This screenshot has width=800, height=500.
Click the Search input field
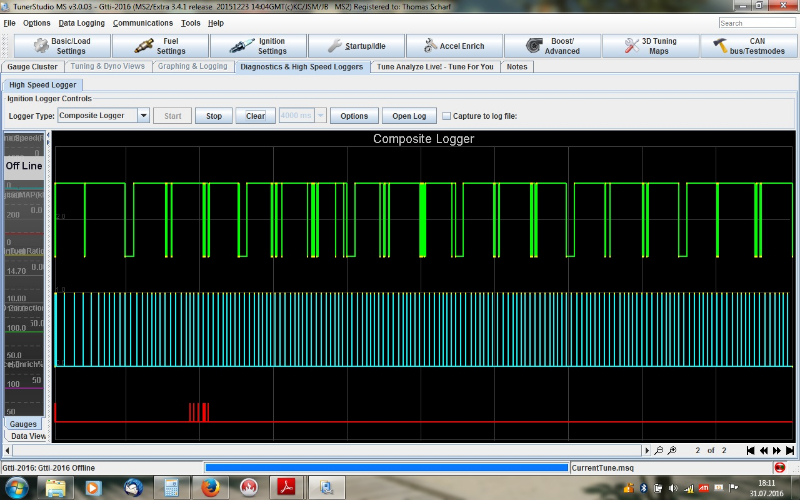click(757, 23)
